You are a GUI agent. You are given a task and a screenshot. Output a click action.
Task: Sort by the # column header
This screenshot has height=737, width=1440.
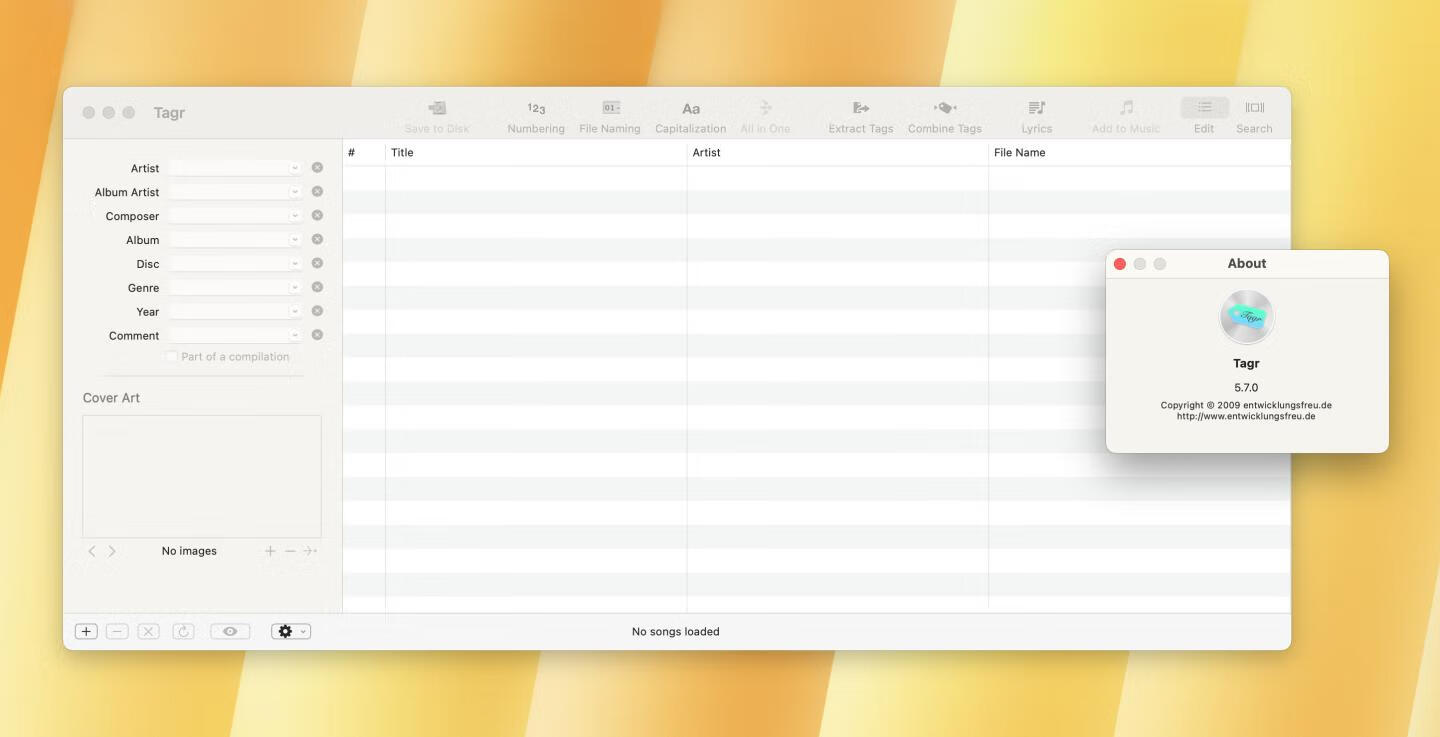[364, 153]
